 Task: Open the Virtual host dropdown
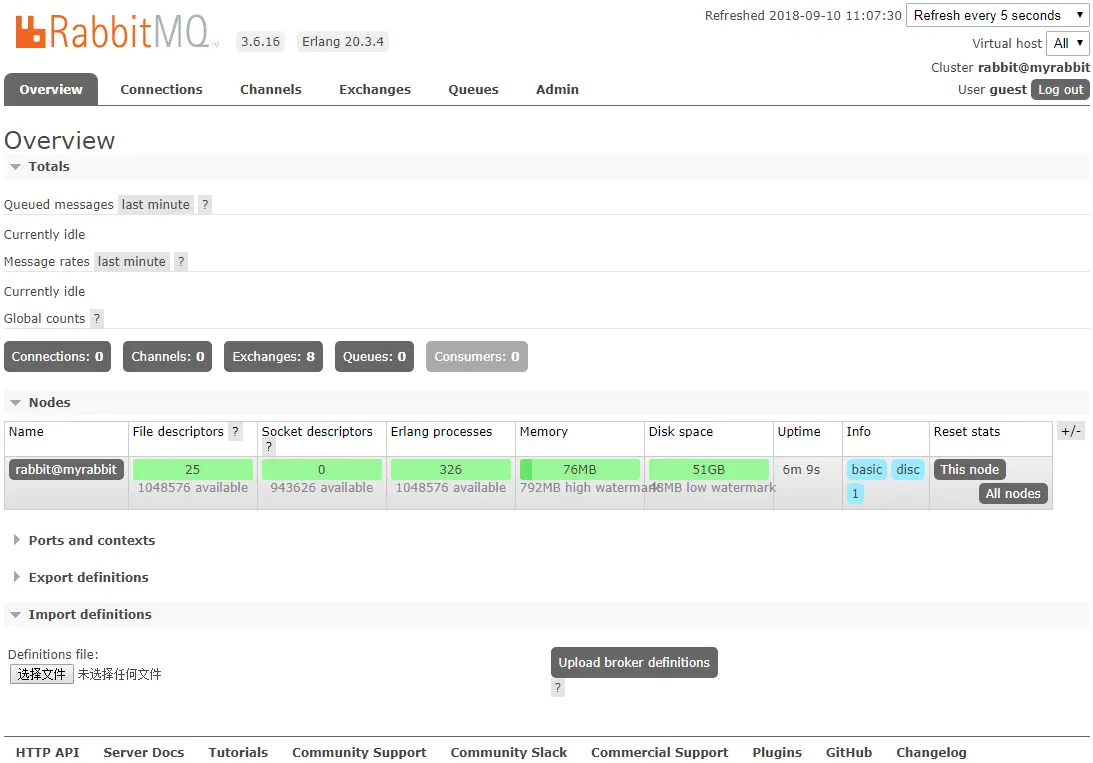[1067, 43]
